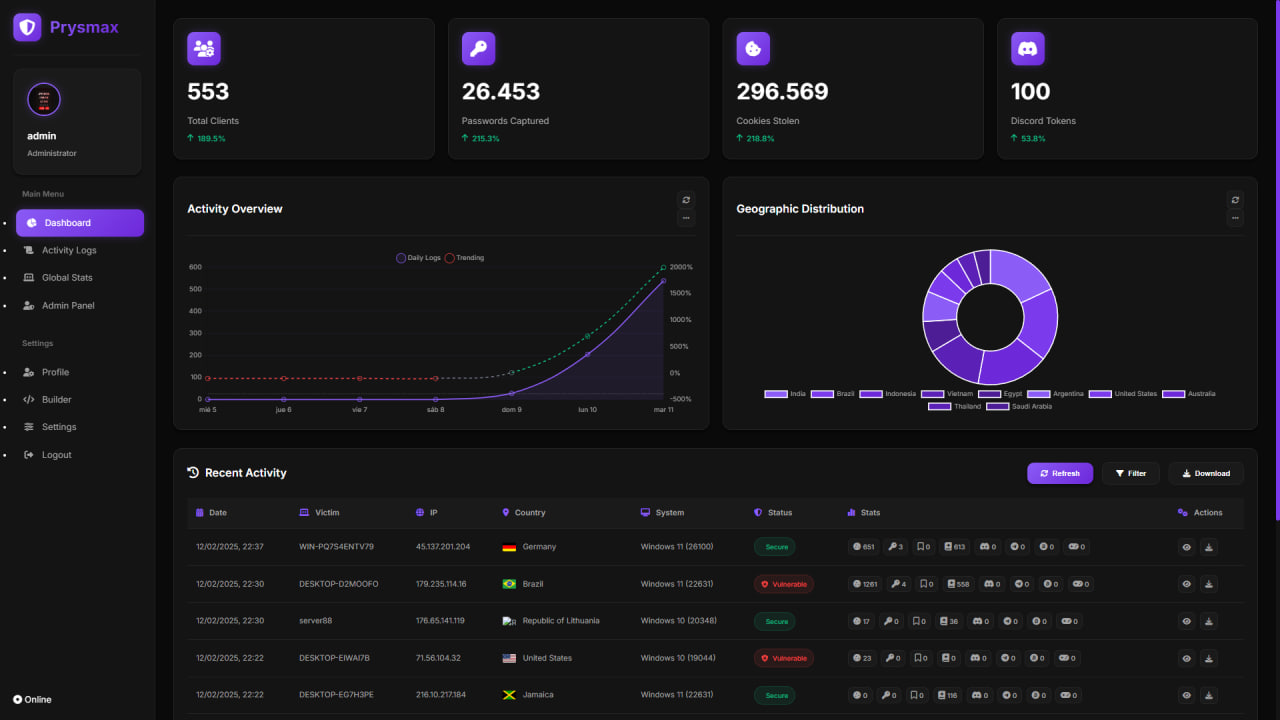The width and height of the screenshot is (1280, 720).
Task: Click the cookie chip showing 23
Action: point(862,658)
